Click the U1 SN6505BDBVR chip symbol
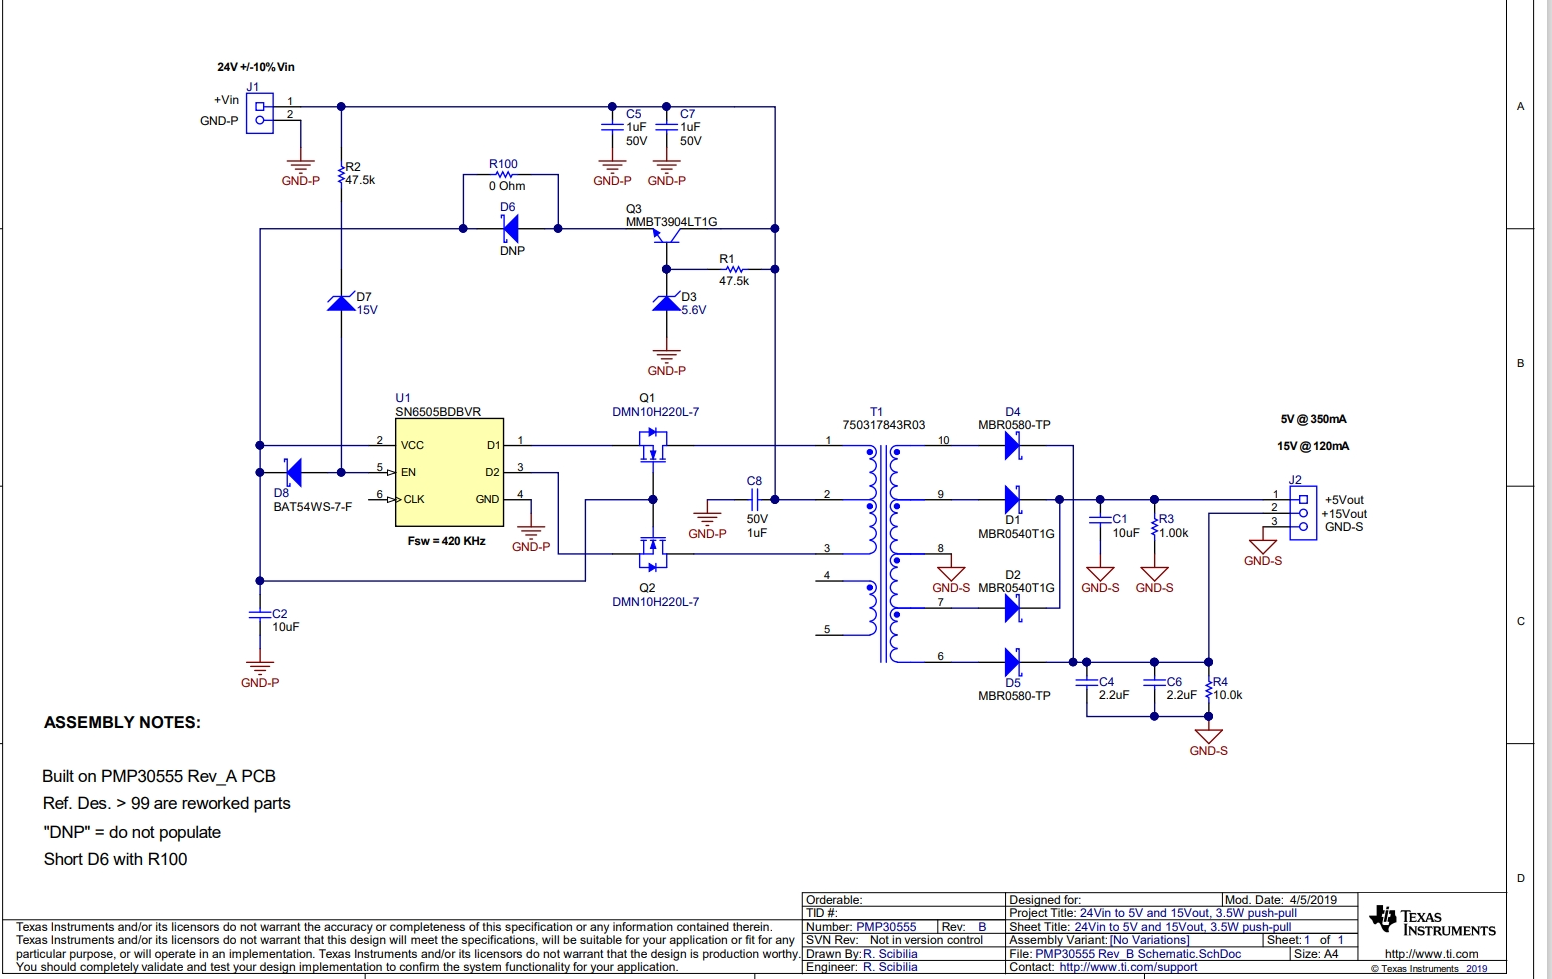This screenshot has height=979, width=1552. [x=449, y=472]
